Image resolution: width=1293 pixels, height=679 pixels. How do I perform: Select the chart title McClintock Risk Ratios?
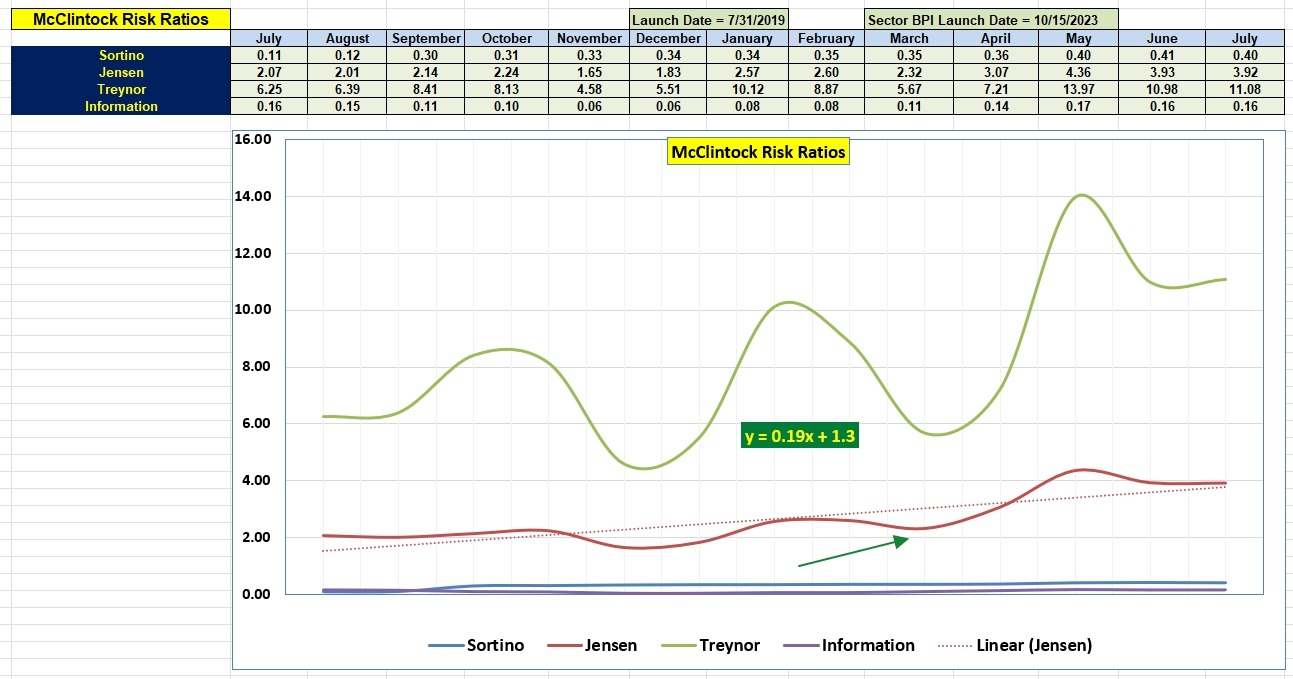pos(758,153)
